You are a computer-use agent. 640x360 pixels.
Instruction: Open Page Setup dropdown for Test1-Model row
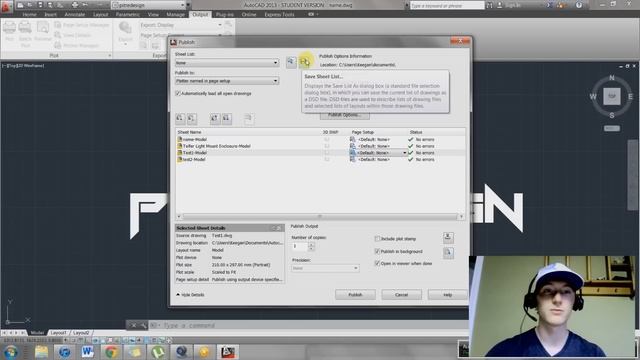pos(404,153)
